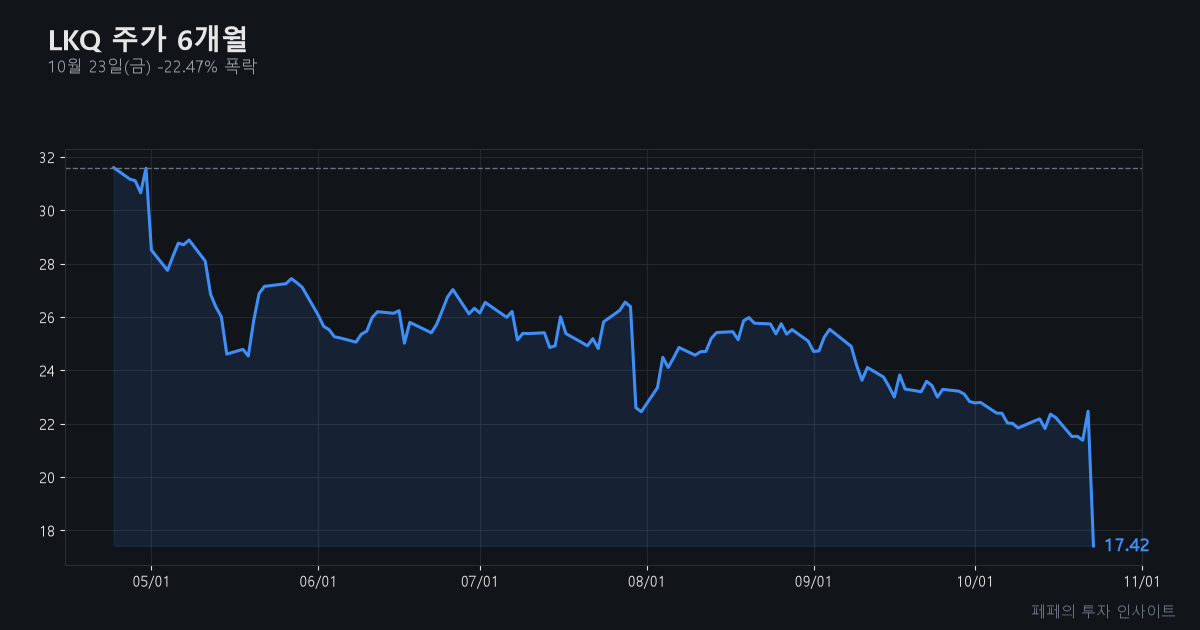Click the y-axis label 20
The height and width of the screenshot is (630, 1200).
pos(47,477)
